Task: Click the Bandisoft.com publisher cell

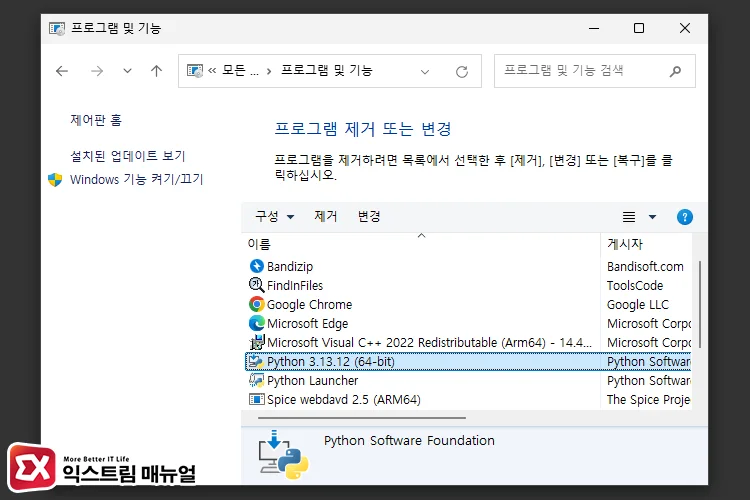Action: coord(645,267)
